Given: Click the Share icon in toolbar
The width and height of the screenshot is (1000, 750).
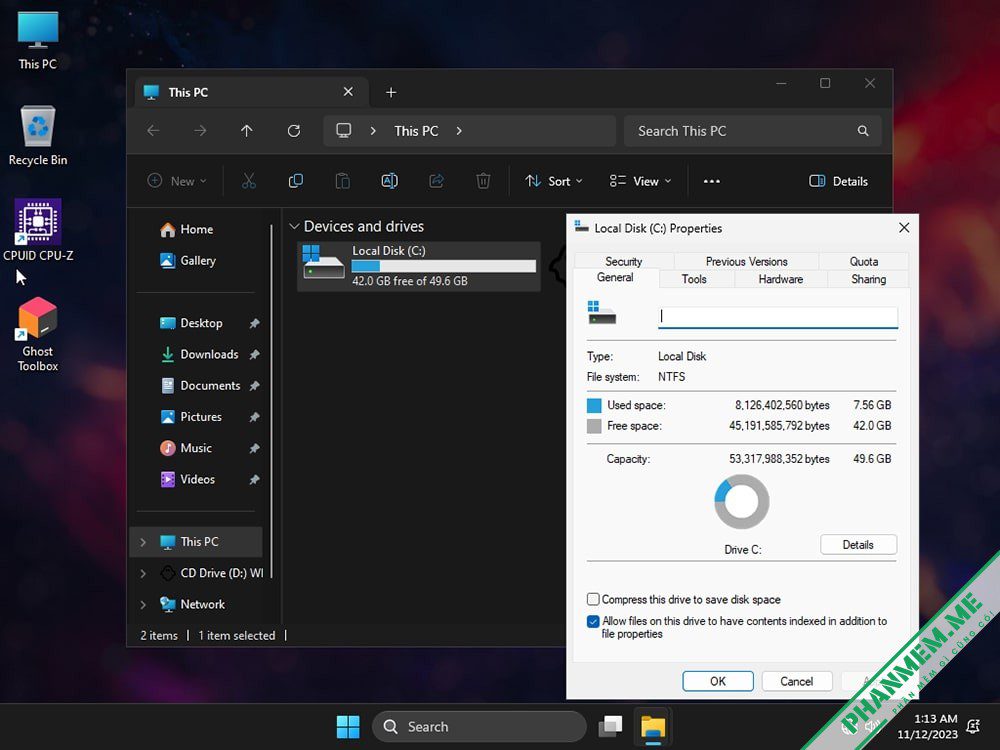Looking at the screenshot, I should click(x=436, y=181).
